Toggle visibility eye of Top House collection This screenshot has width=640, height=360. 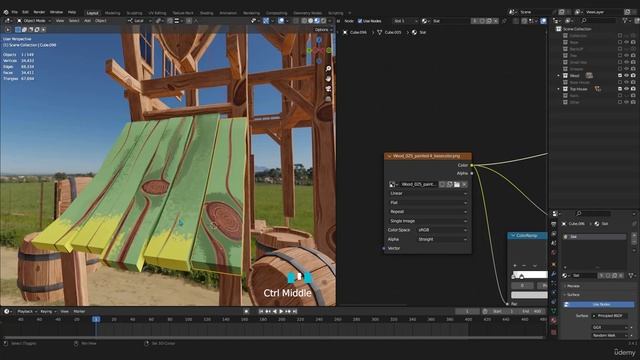pos(627,89)
